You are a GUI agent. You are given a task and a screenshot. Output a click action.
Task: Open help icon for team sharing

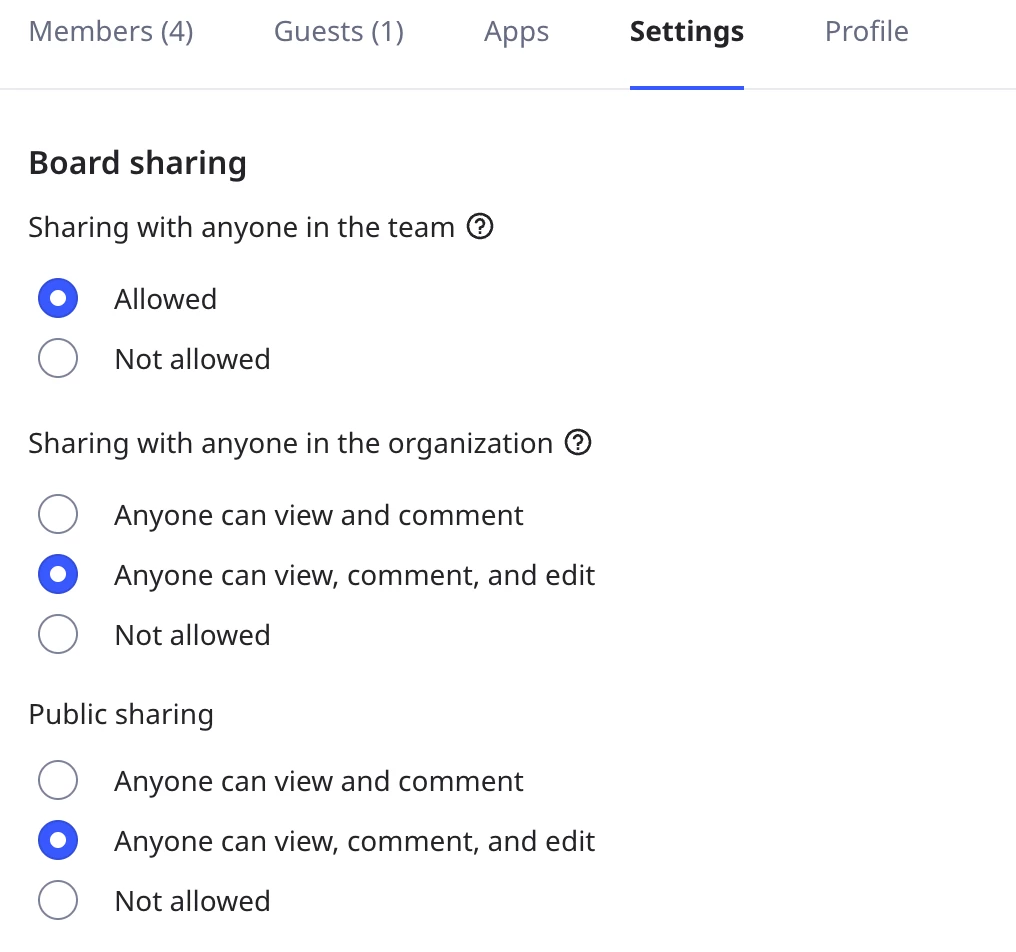[x=481, y=228]
